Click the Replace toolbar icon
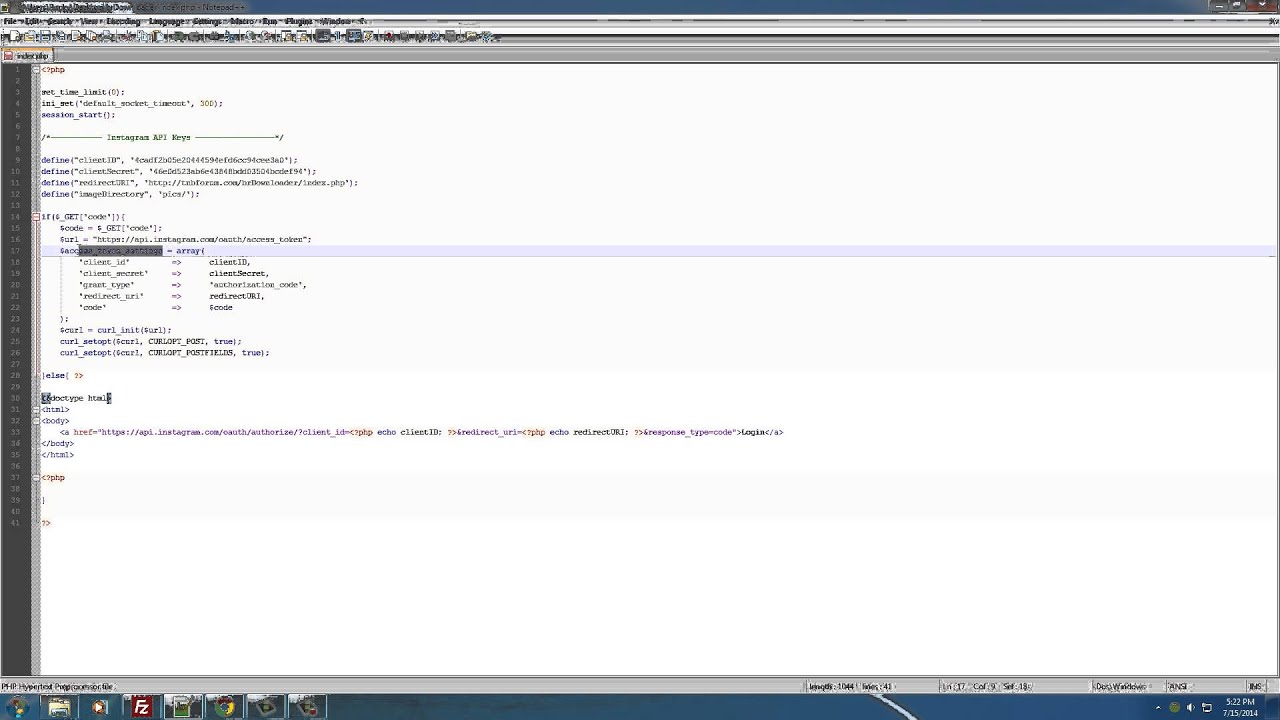Screen dimensions: 1280x720 click(231, 36)
